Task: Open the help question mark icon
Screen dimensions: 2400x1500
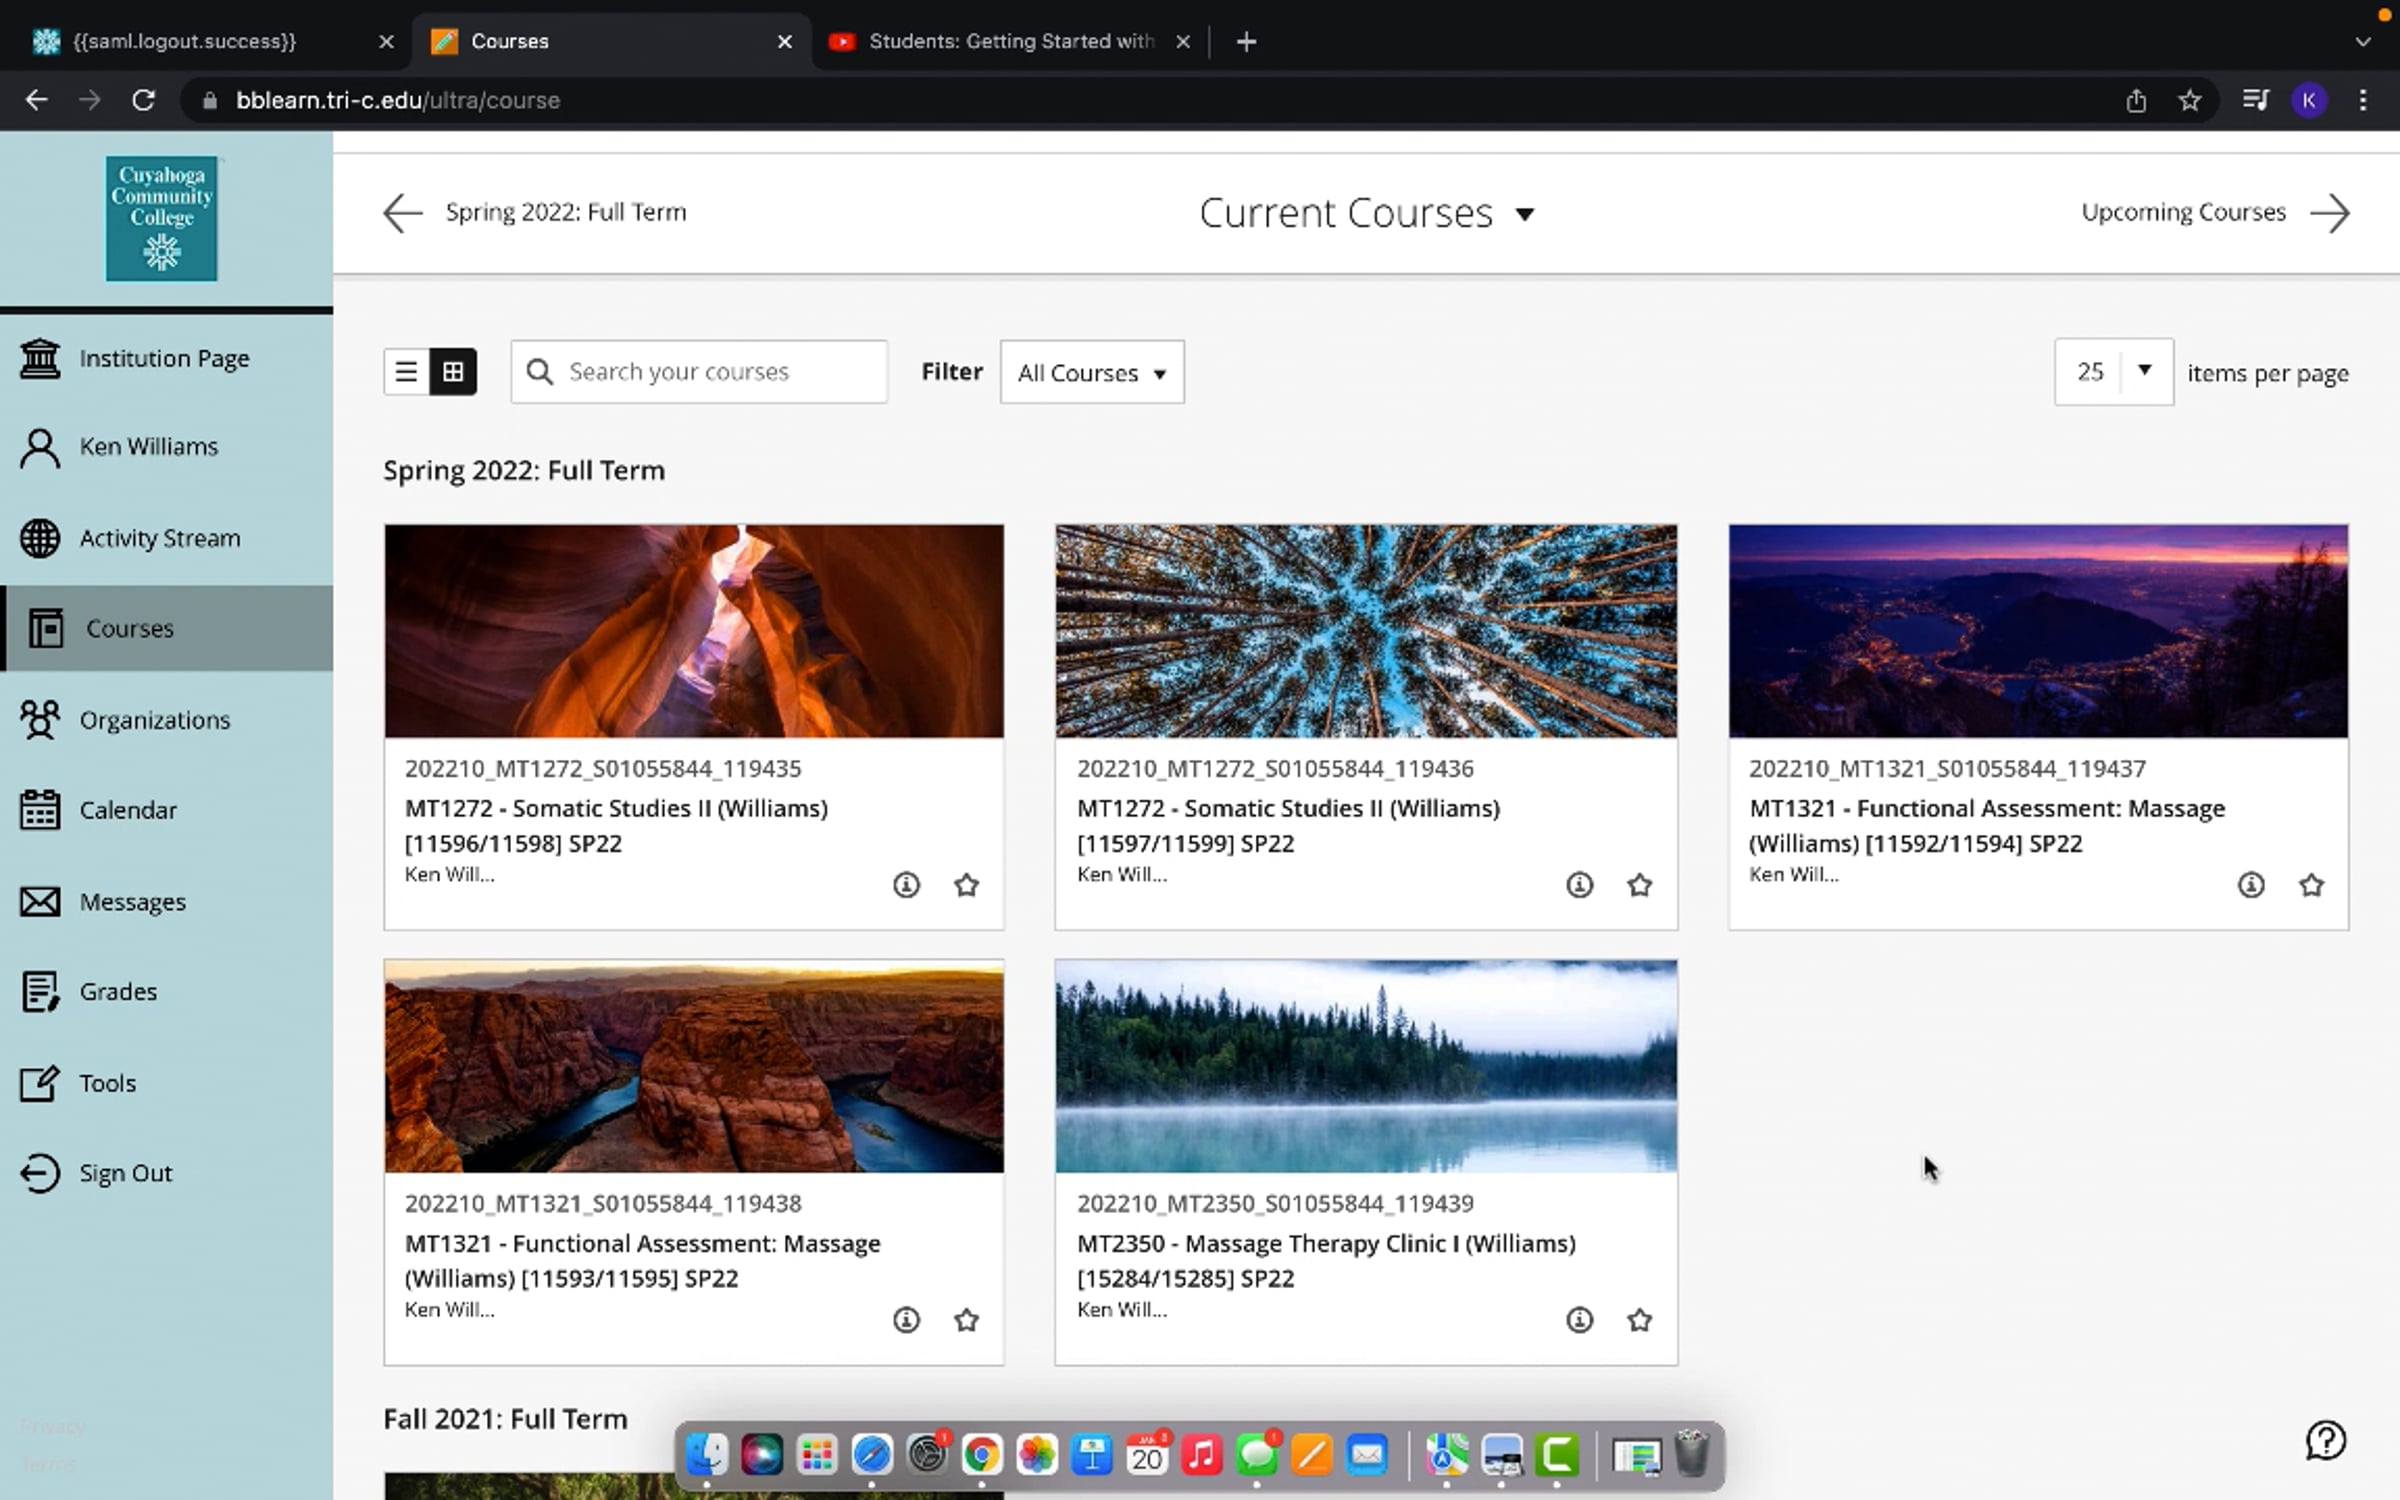Action: coord(2325,1440)
